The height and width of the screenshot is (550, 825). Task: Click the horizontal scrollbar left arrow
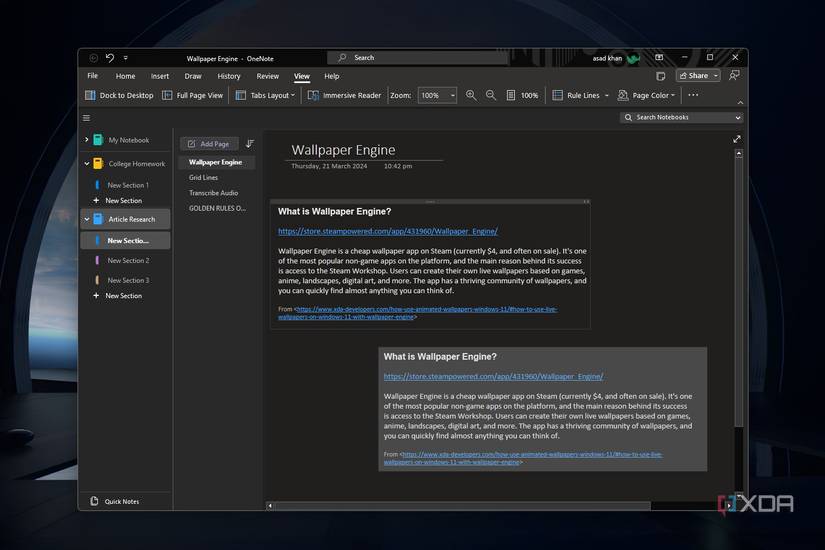270,506
